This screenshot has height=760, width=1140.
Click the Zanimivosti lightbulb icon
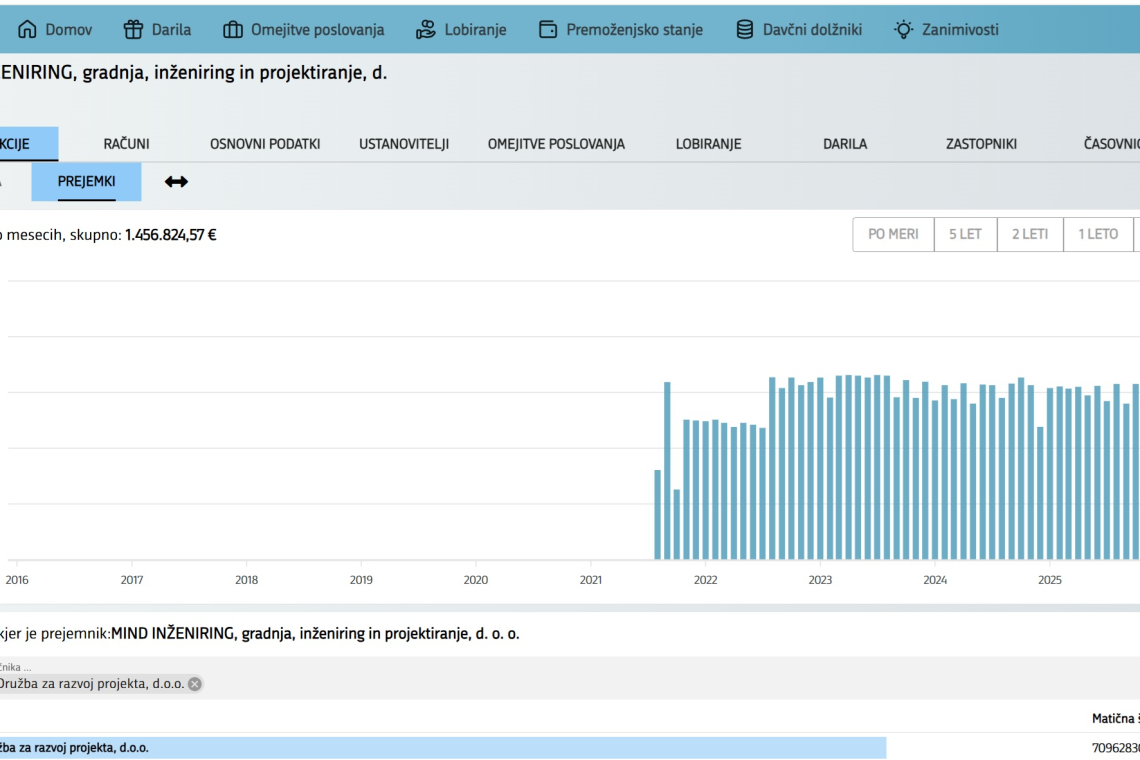pyautogui.click(x=903, y=29)
